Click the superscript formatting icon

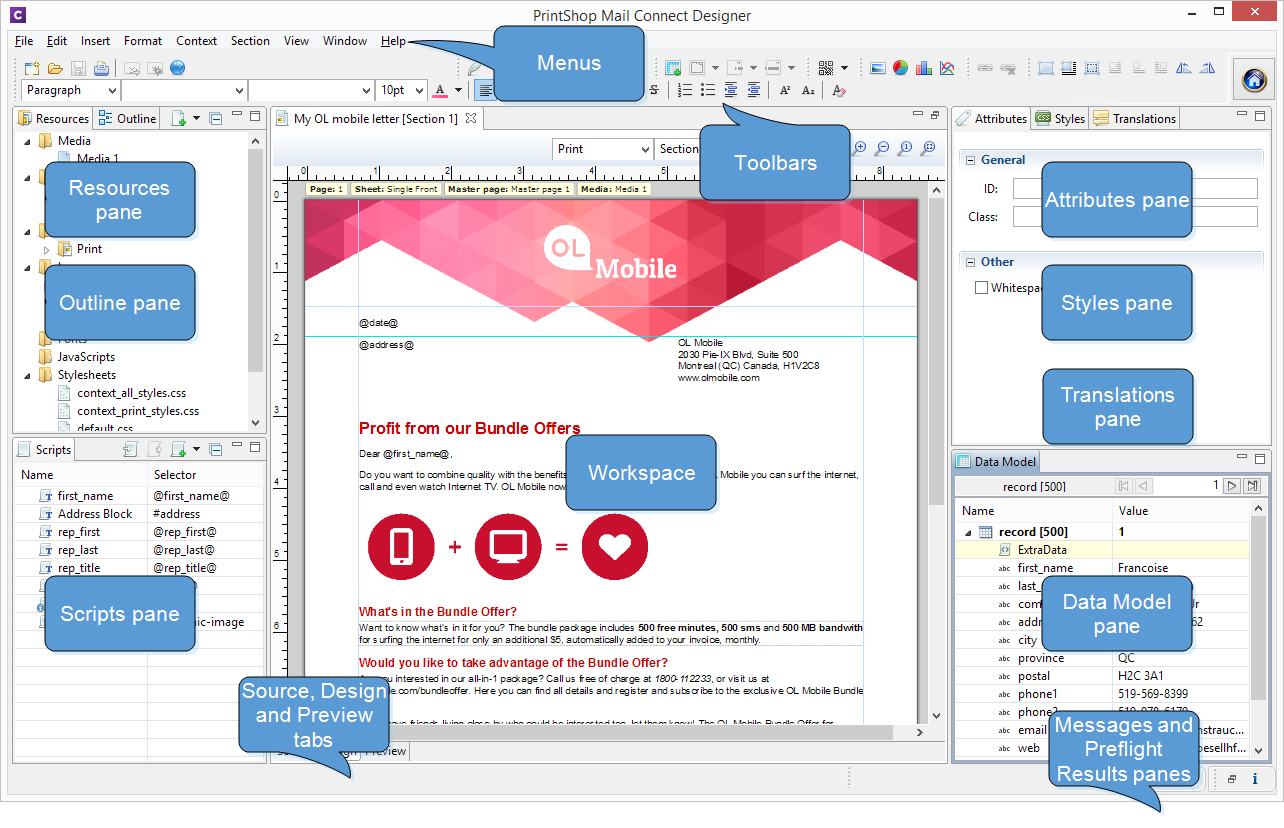coord(785,90)
